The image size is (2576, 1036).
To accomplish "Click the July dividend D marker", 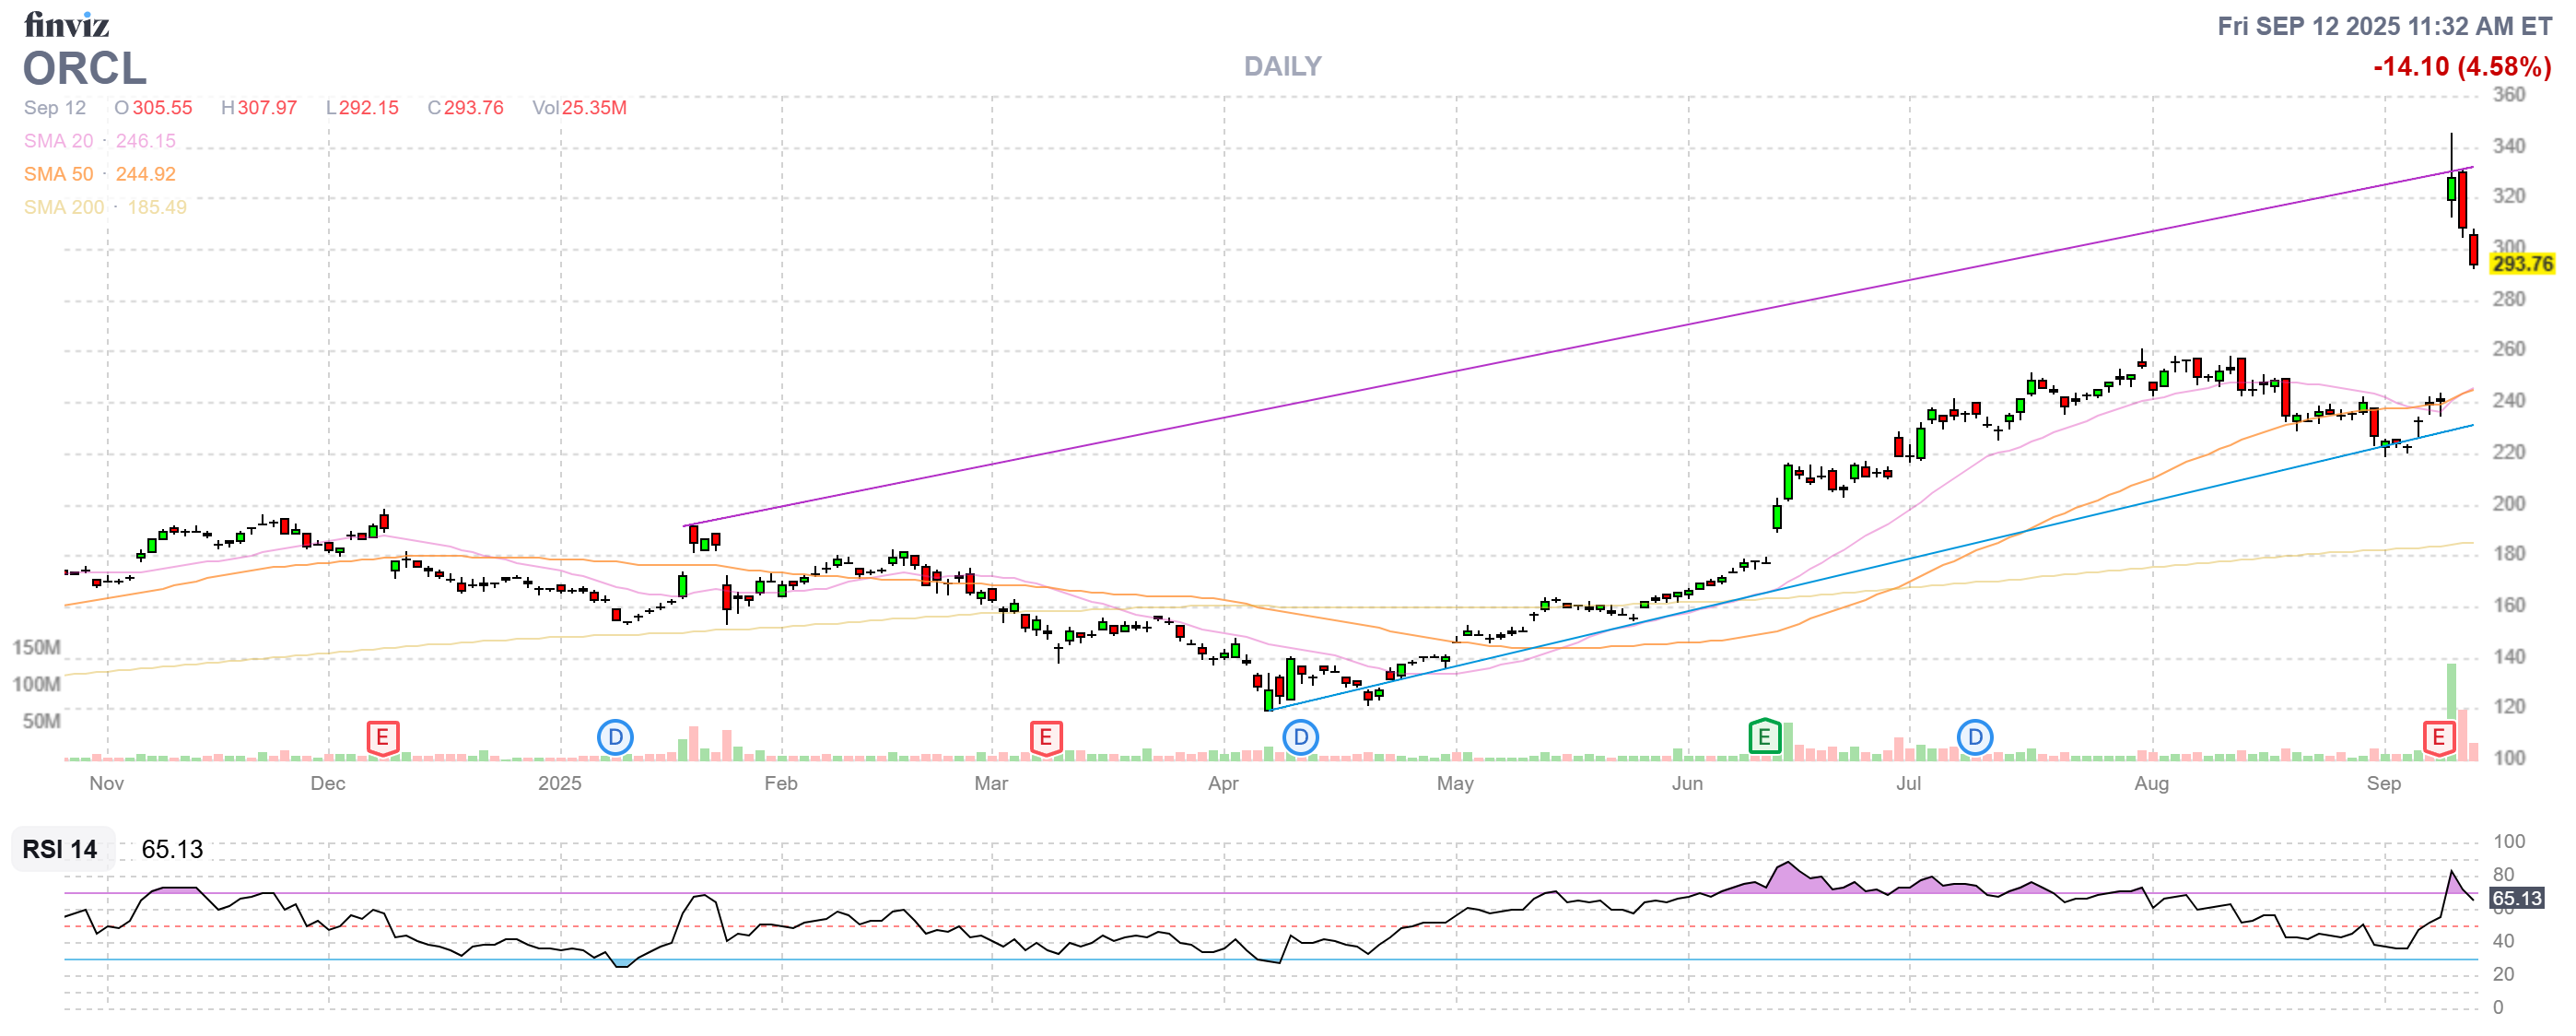I will tap(1974, 738).
